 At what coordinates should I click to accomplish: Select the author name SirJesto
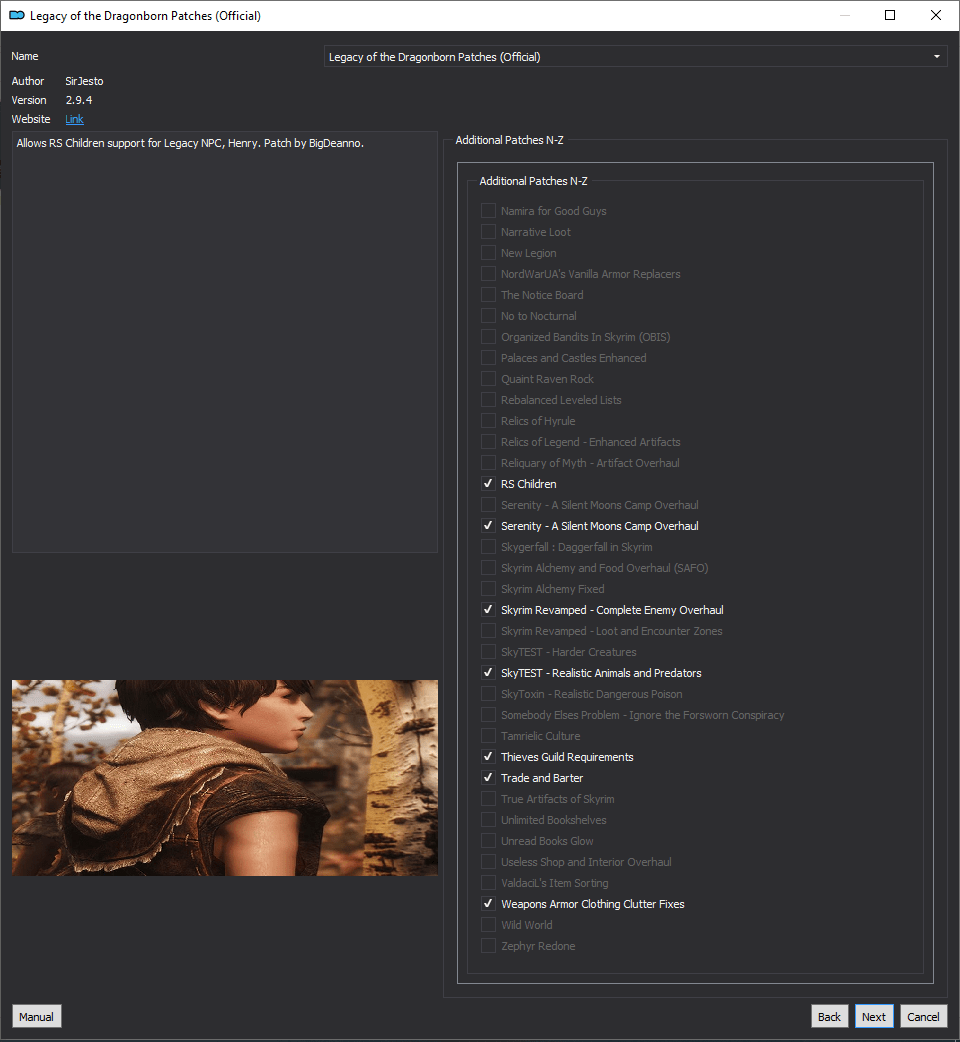[x=84, y=81]
